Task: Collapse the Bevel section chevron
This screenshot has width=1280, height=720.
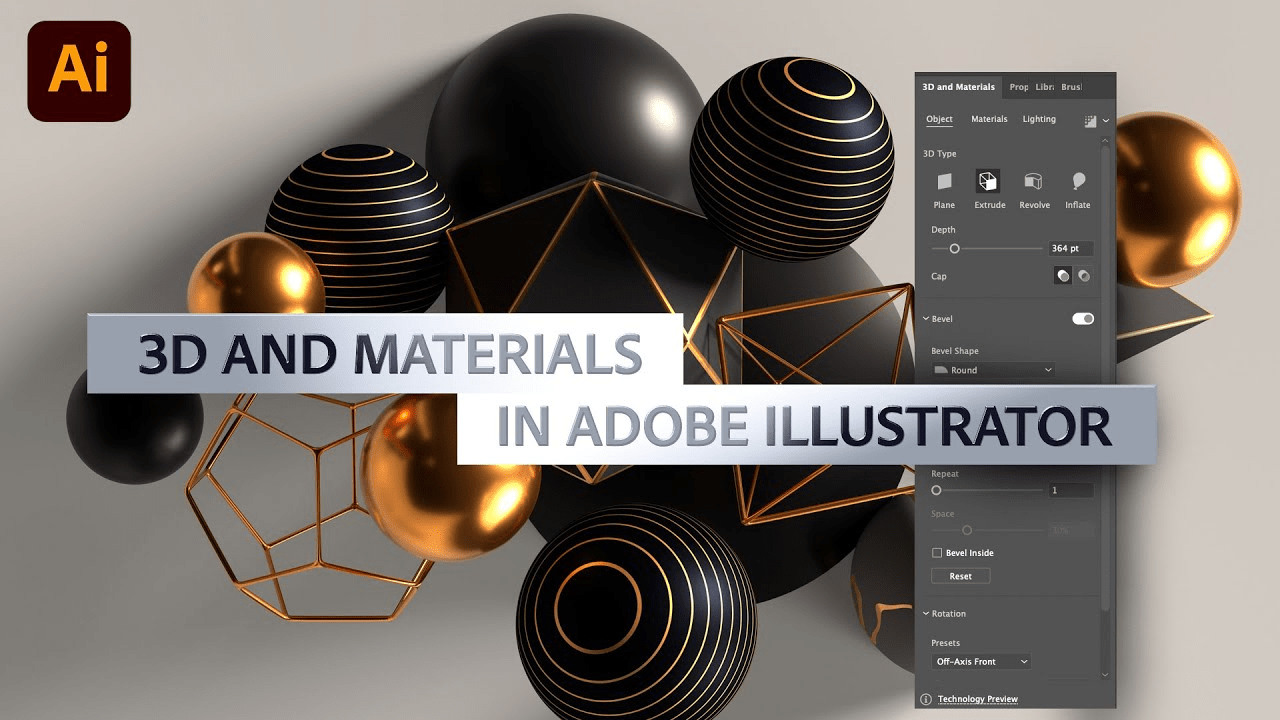Action: (926, 319)
